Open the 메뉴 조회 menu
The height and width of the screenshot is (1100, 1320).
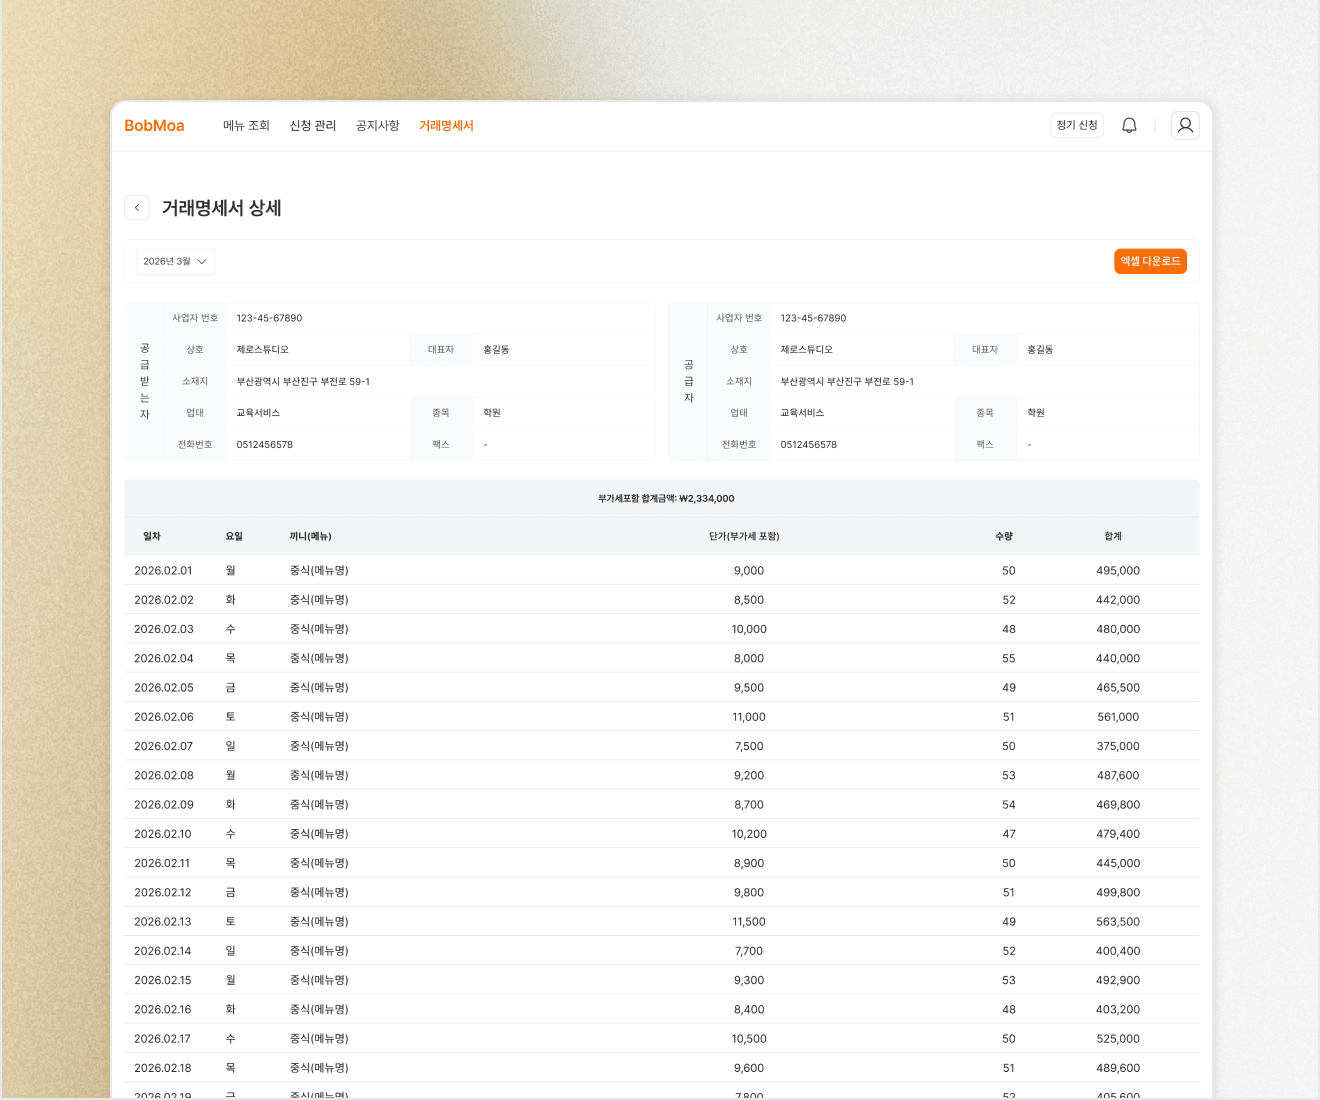point(246,126)
